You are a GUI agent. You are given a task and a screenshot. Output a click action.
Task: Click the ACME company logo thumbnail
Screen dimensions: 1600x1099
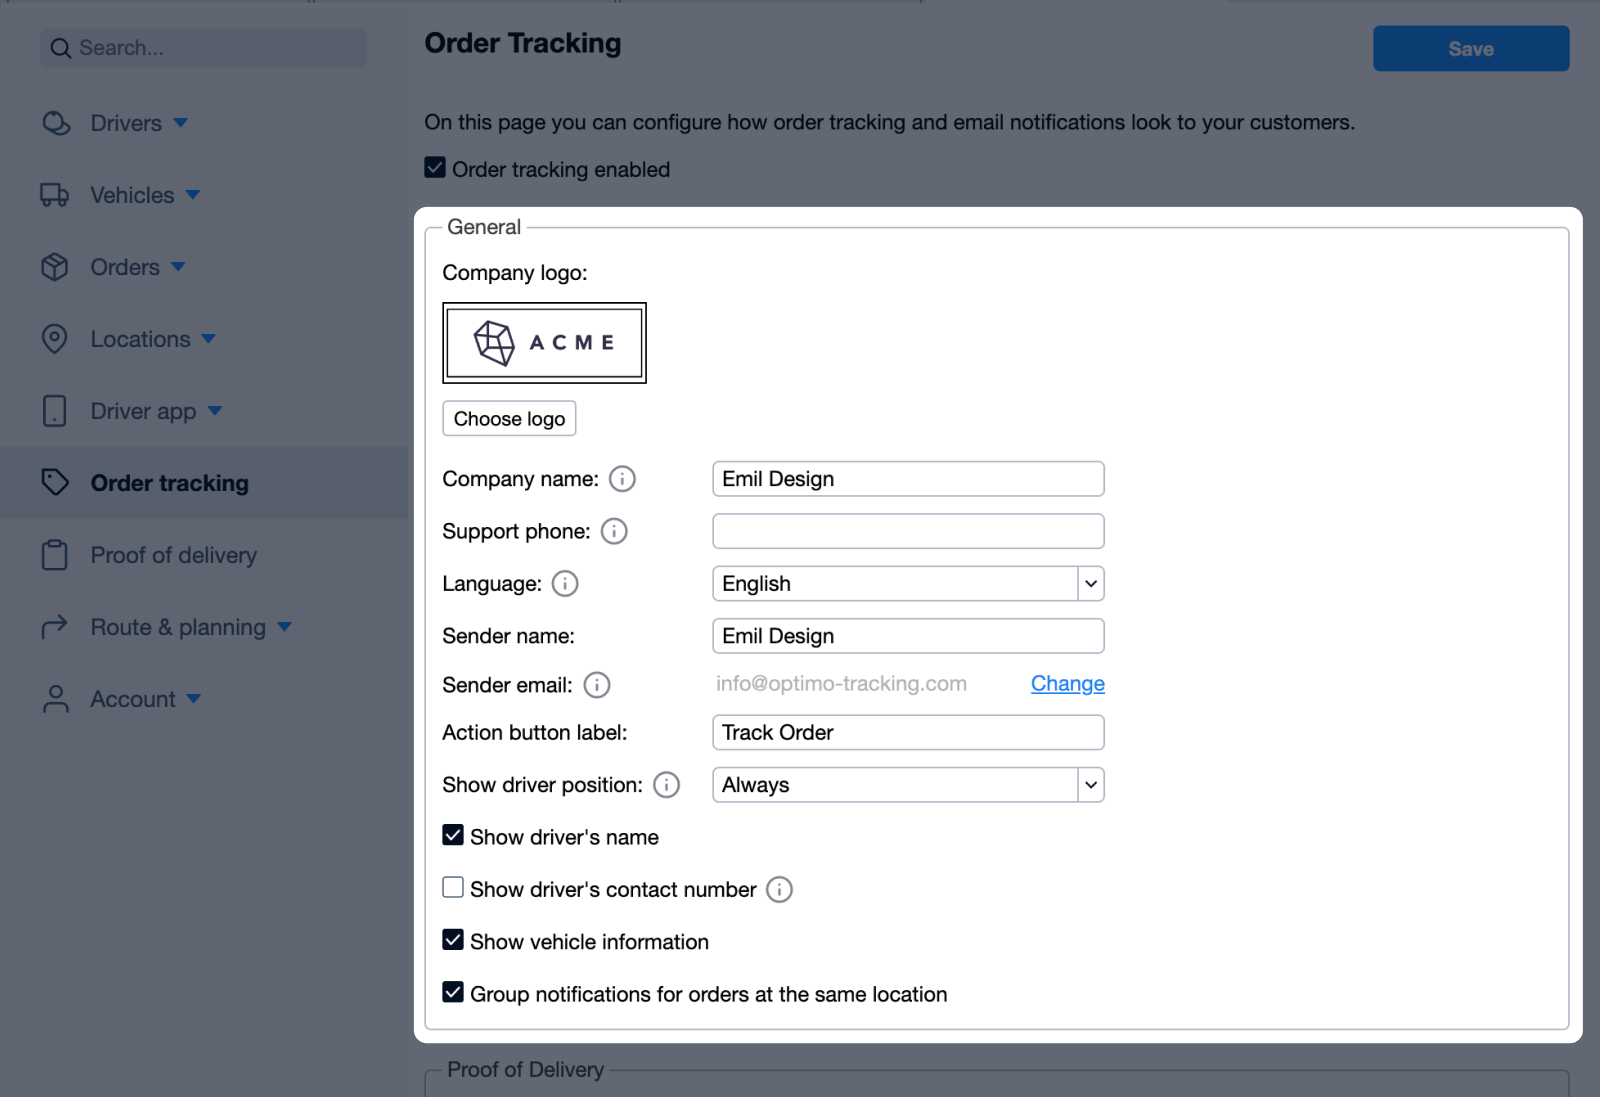544,343
